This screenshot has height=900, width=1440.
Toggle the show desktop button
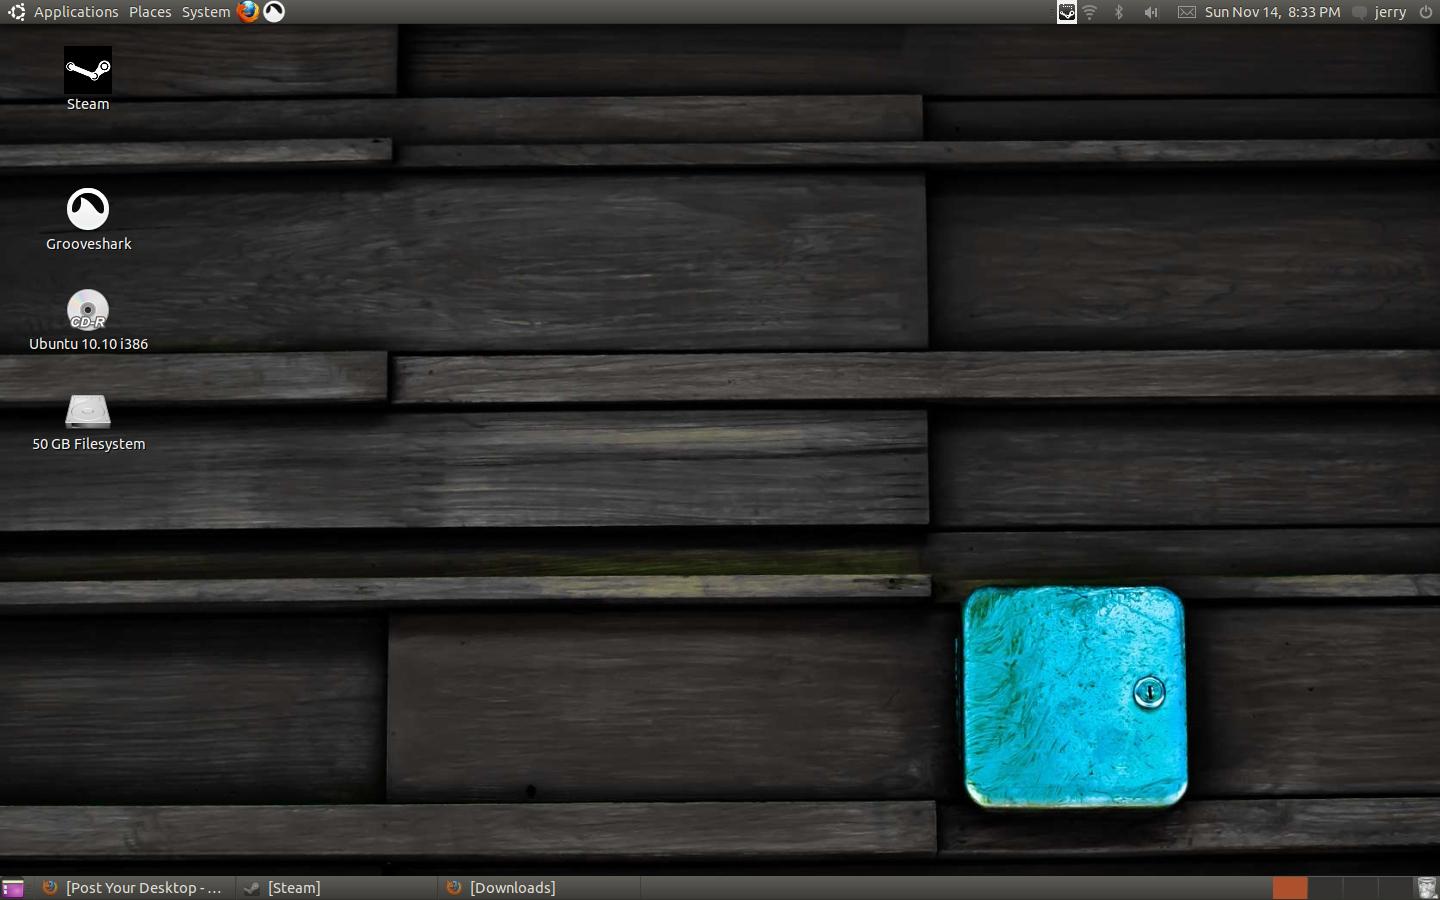[x=13, y=888]
